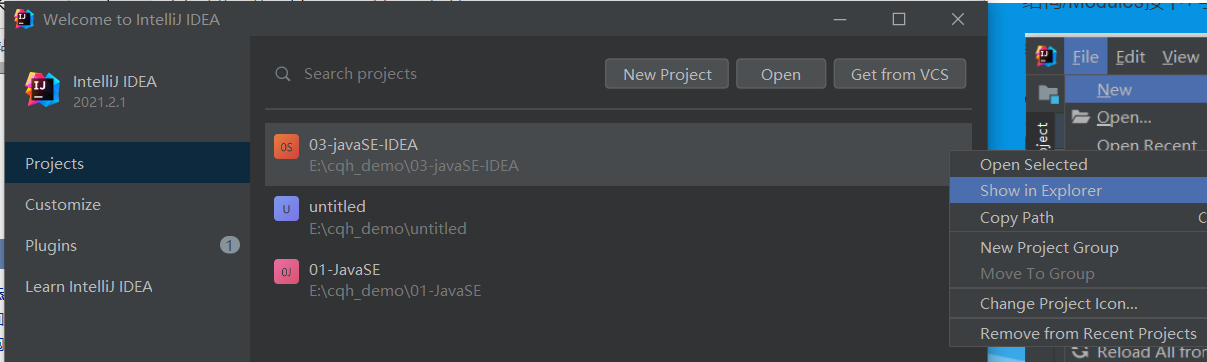This screenshot has height=362, width=1207.
Task: Click the folder icon beside Open menu item
Action: (x=1081, y=117)
